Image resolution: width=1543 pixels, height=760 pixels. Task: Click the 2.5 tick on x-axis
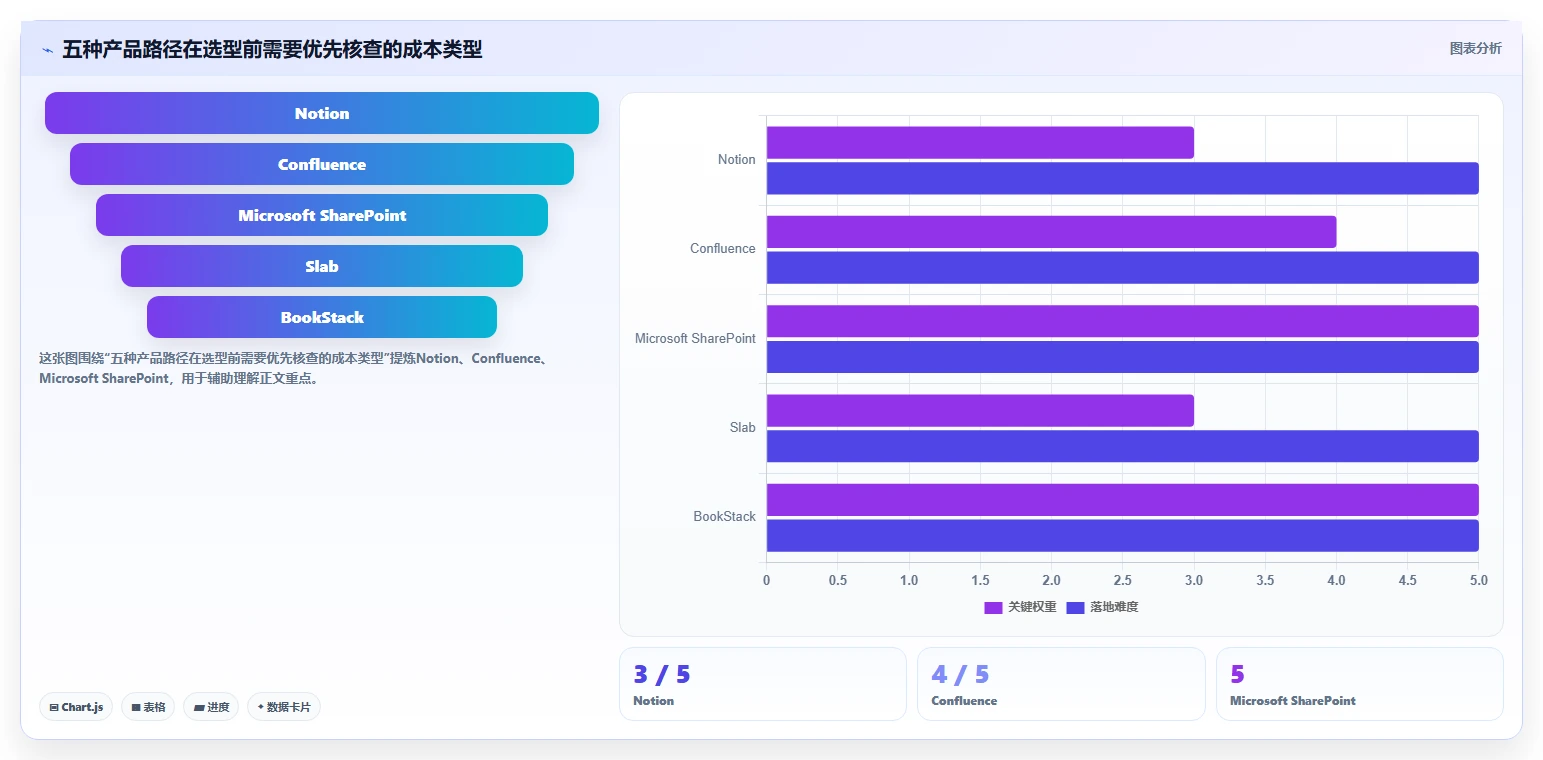[x=1122, y=581]
